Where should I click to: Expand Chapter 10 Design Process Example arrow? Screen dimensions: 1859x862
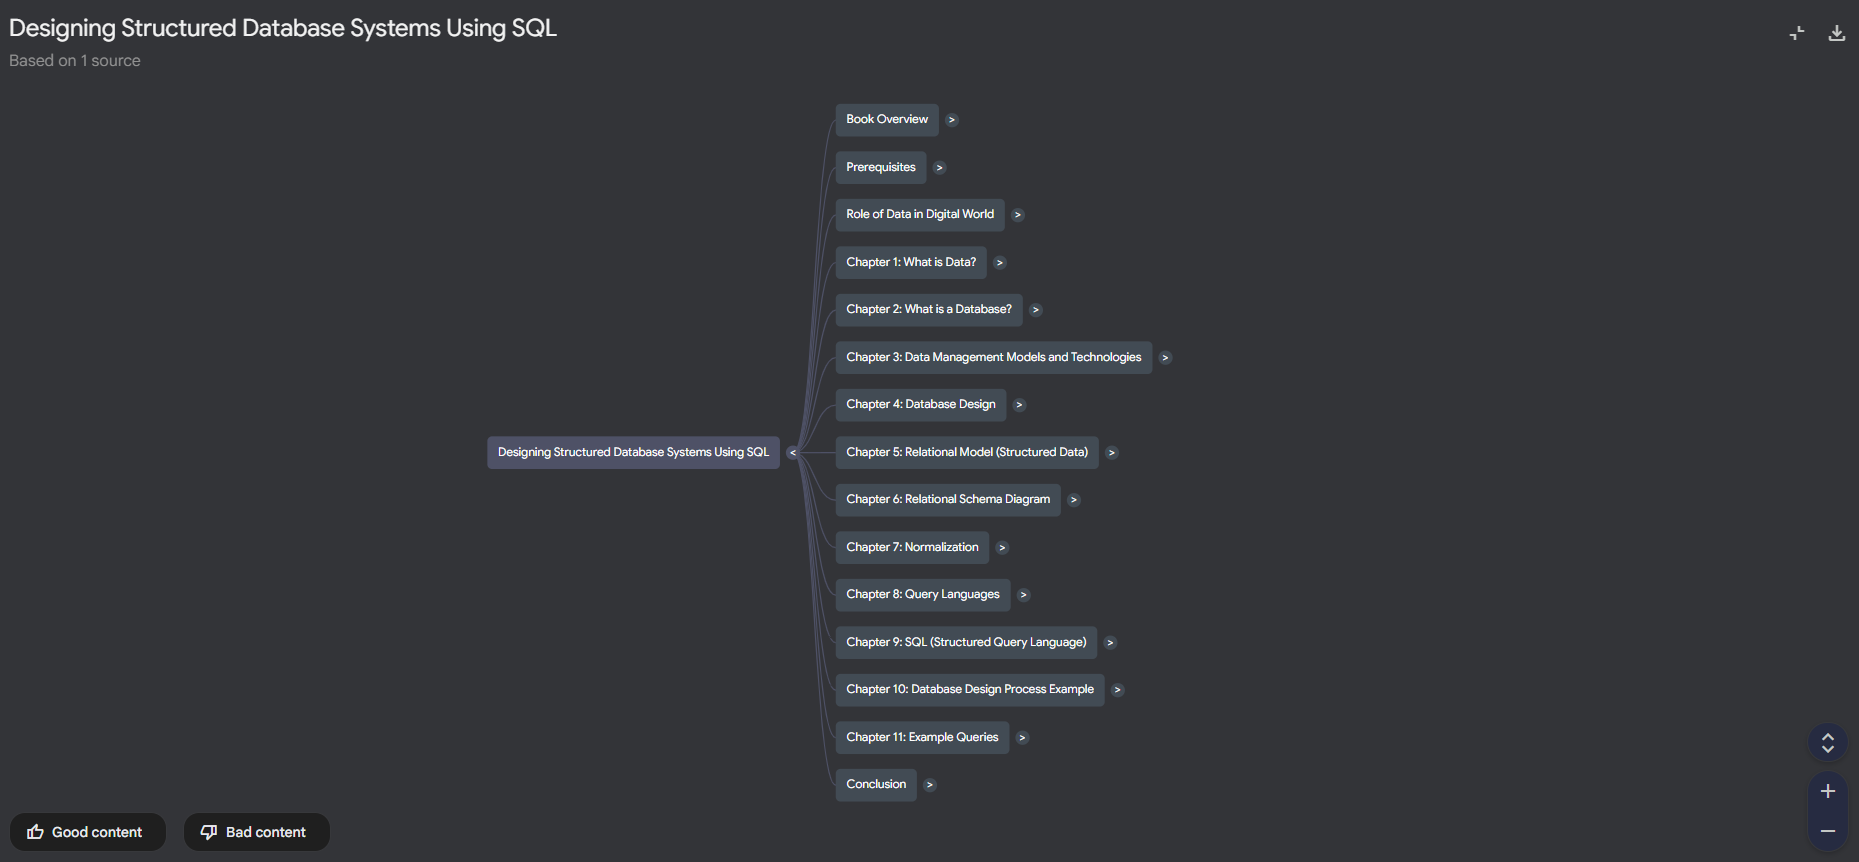(1118, 690)
